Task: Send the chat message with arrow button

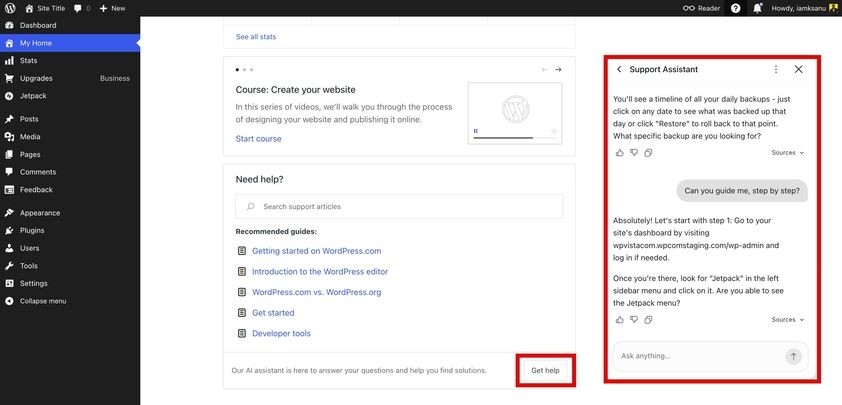Action: [x=793, y=356]
